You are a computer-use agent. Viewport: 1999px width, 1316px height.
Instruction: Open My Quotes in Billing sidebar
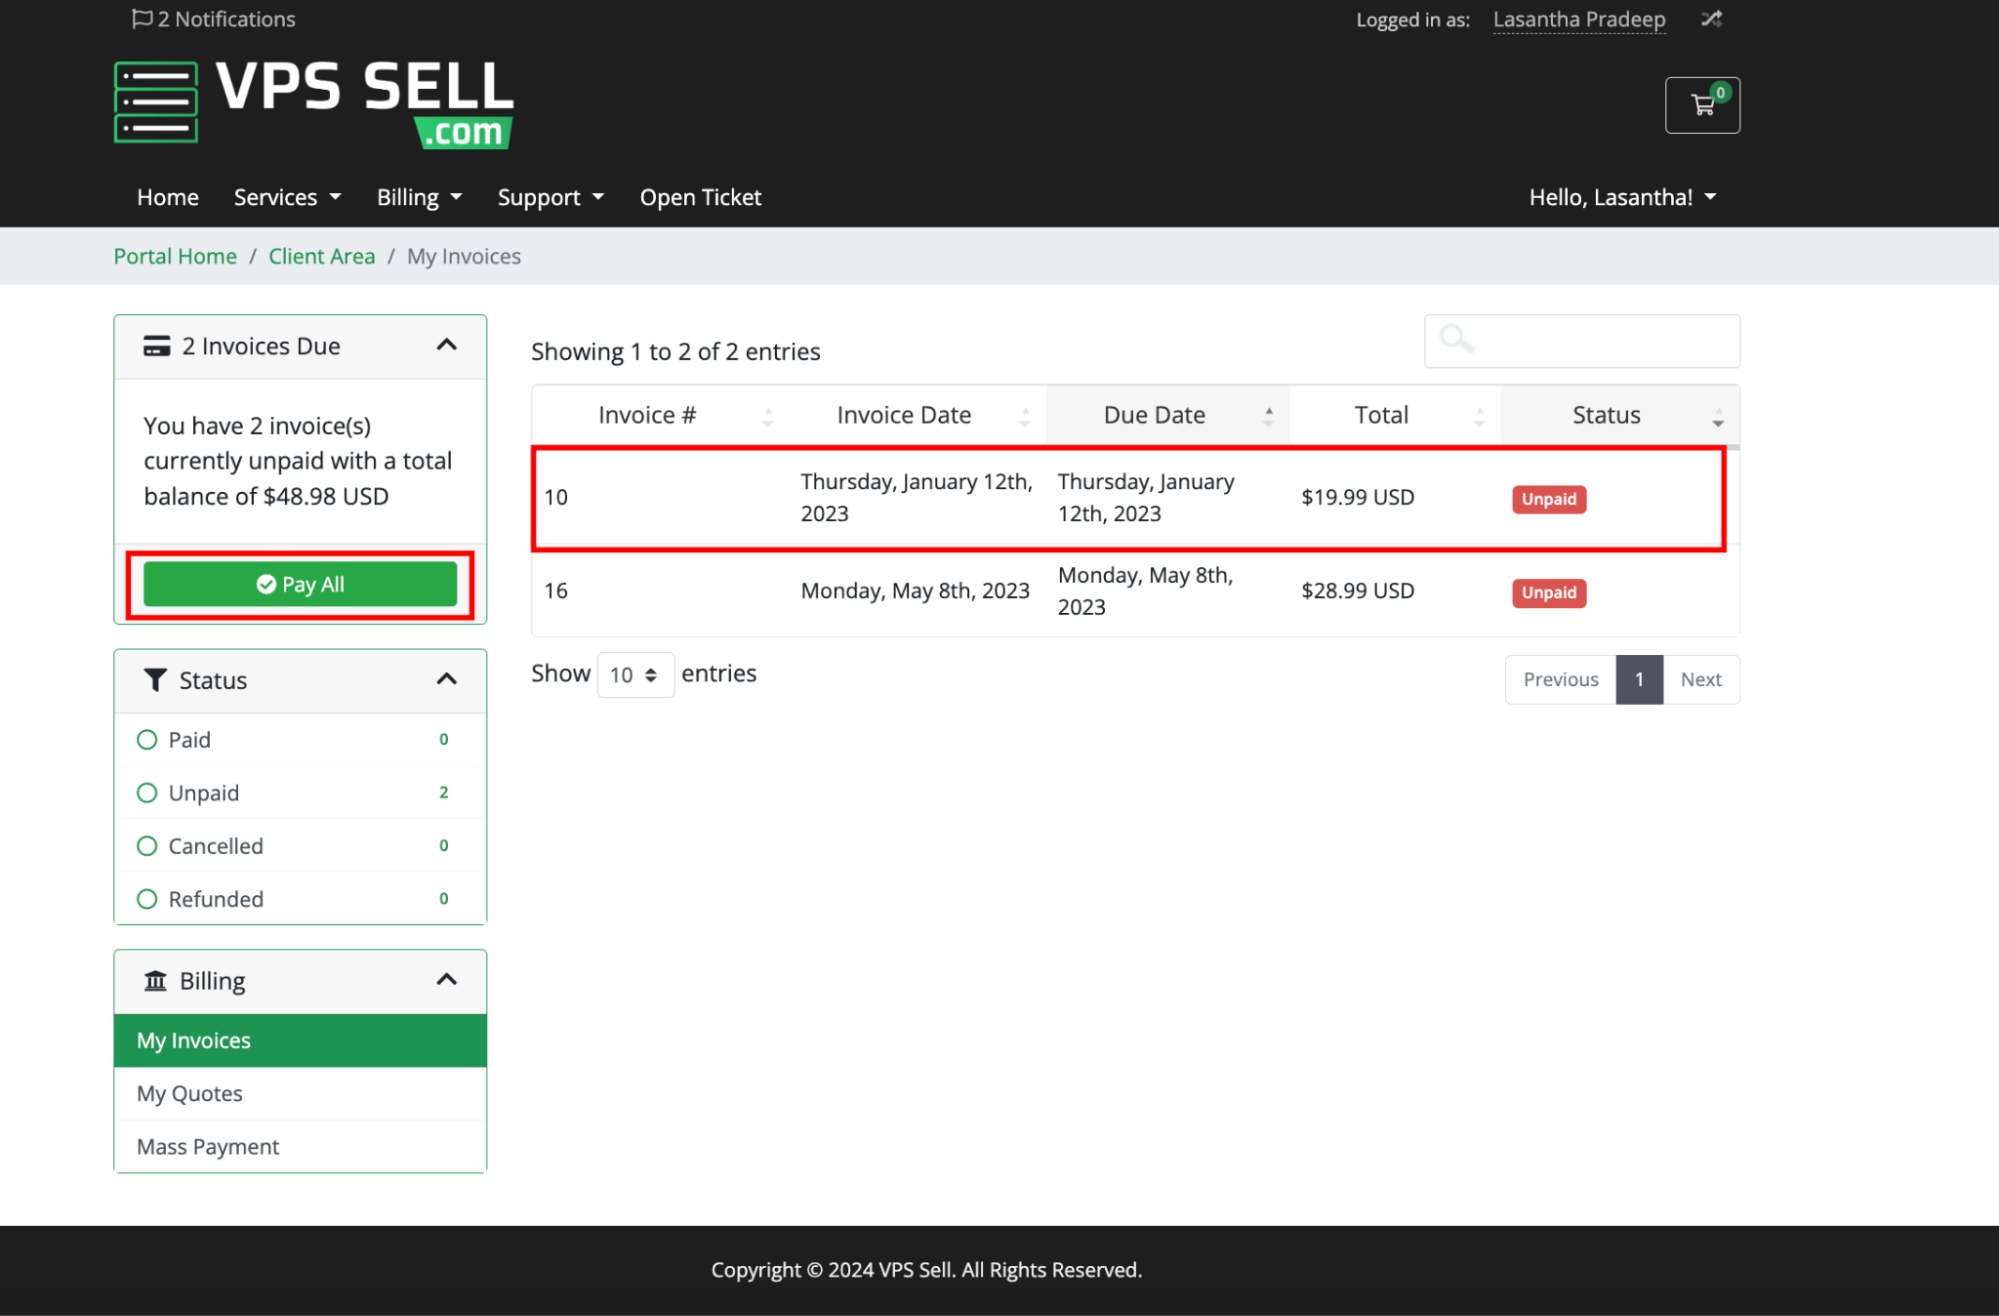[x=300, y=1093]
